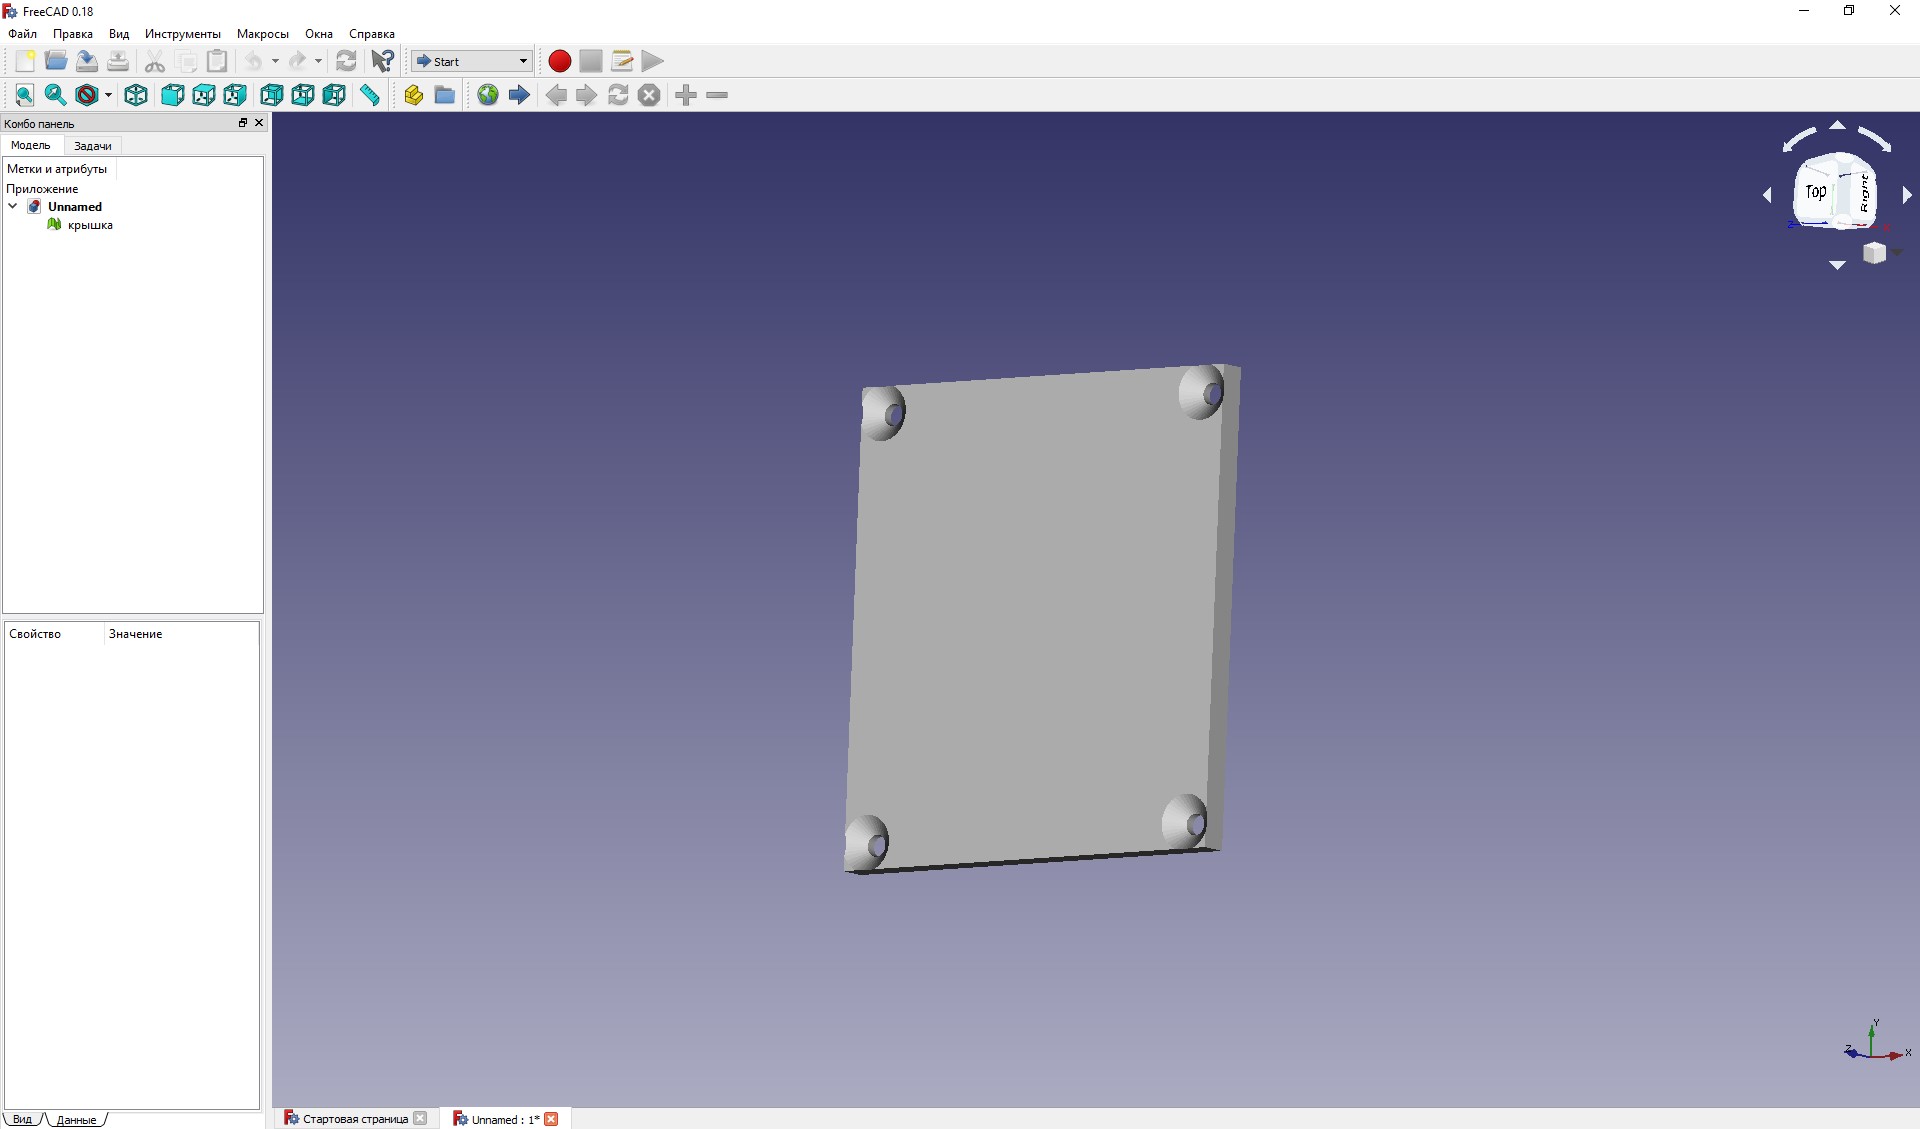Float the Комбо панель with undock button

[x=242, y=123]
